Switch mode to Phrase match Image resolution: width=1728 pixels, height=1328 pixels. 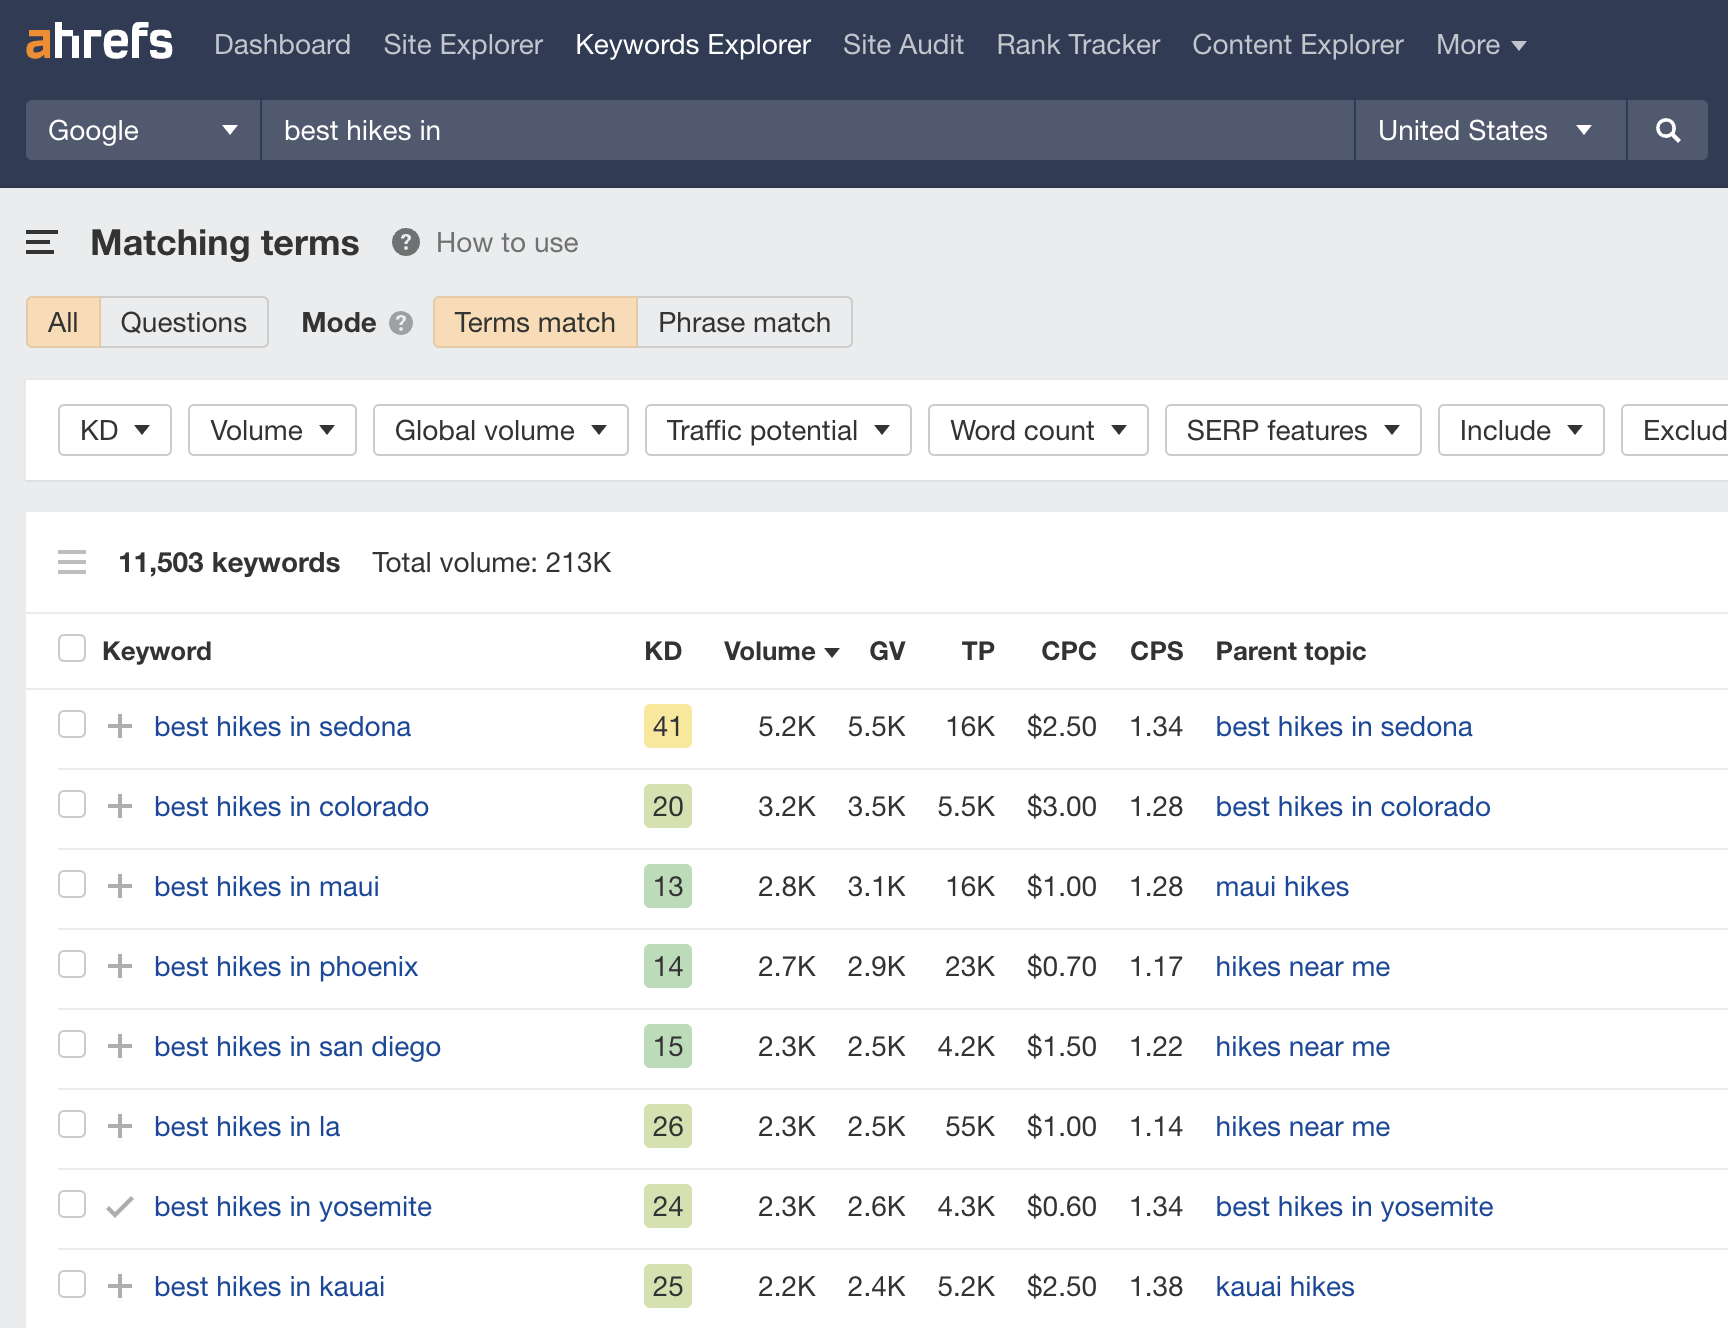743,322
